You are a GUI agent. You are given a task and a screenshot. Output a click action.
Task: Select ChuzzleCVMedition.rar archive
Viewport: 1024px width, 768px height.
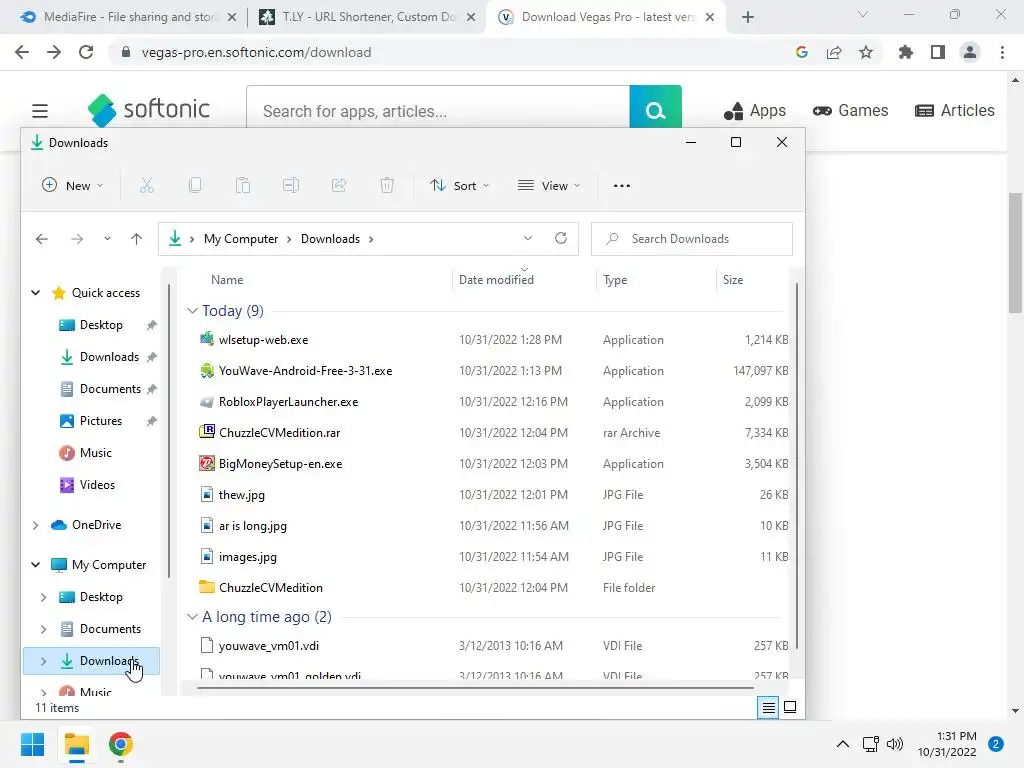coord(279,432)
